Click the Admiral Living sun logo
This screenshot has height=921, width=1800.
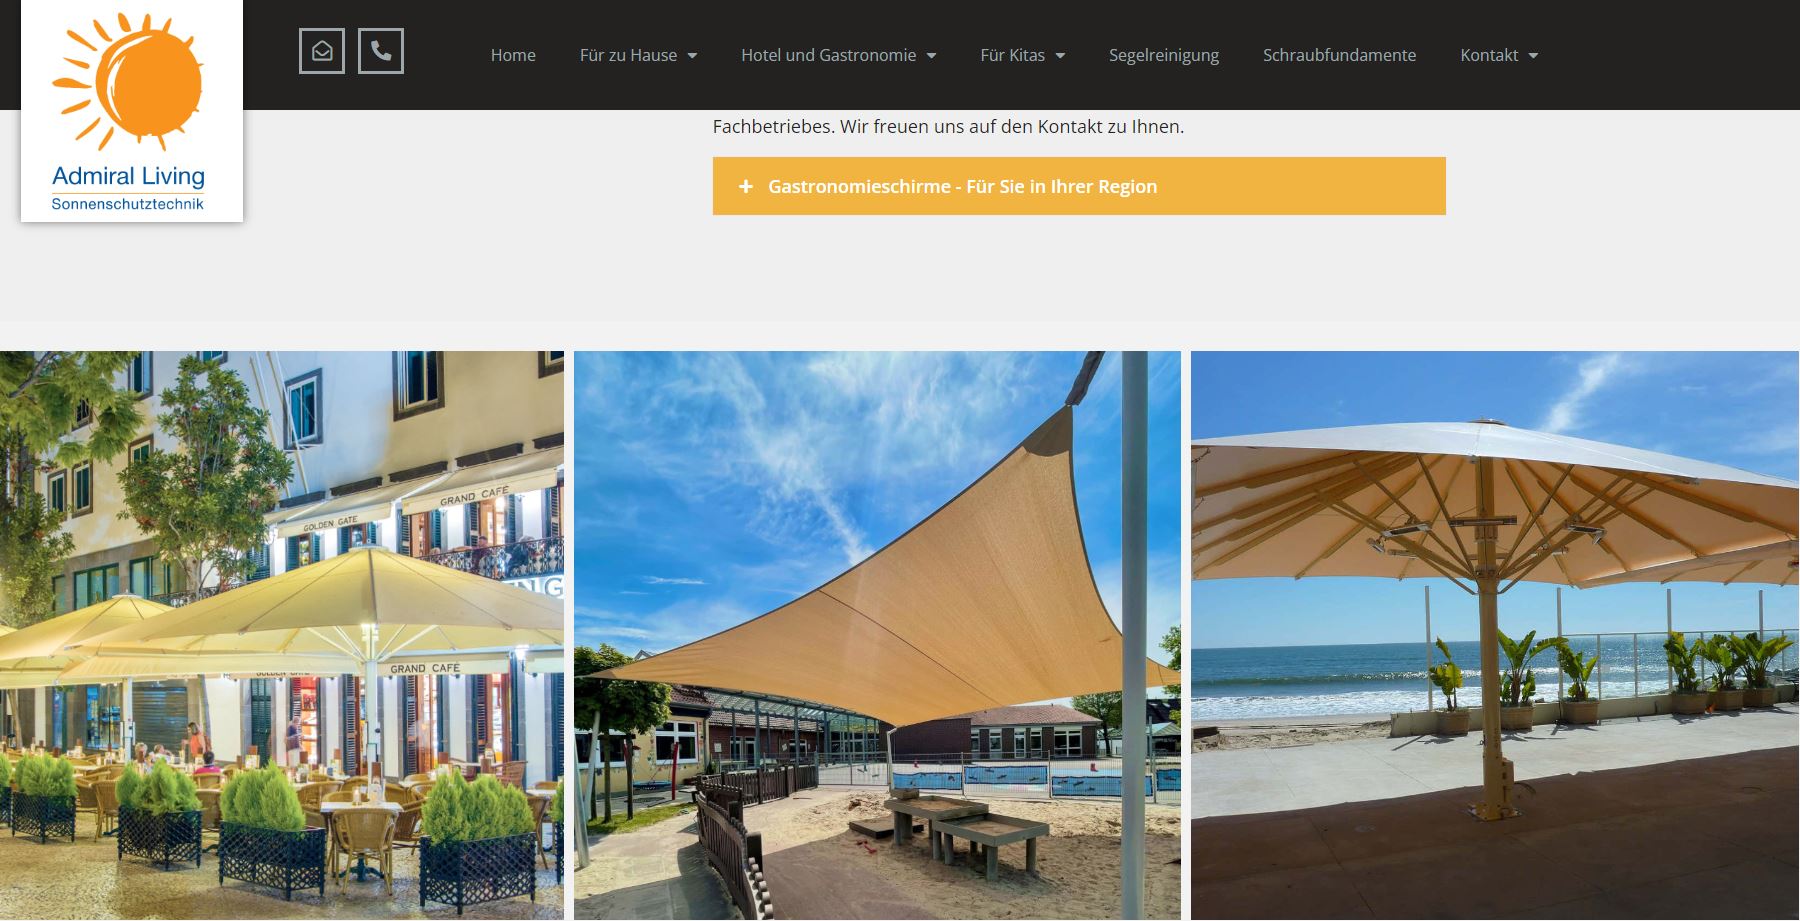(129, 82)
